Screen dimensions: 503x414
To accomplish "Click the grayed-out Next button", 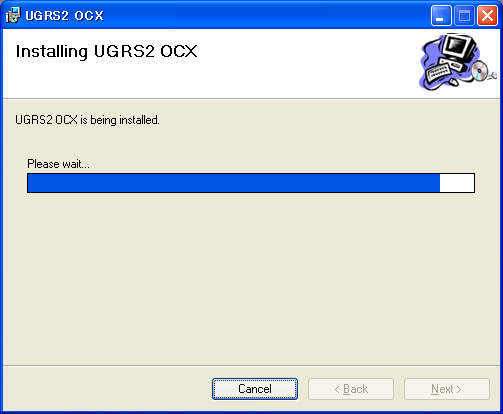I will (x=447, y=389).
